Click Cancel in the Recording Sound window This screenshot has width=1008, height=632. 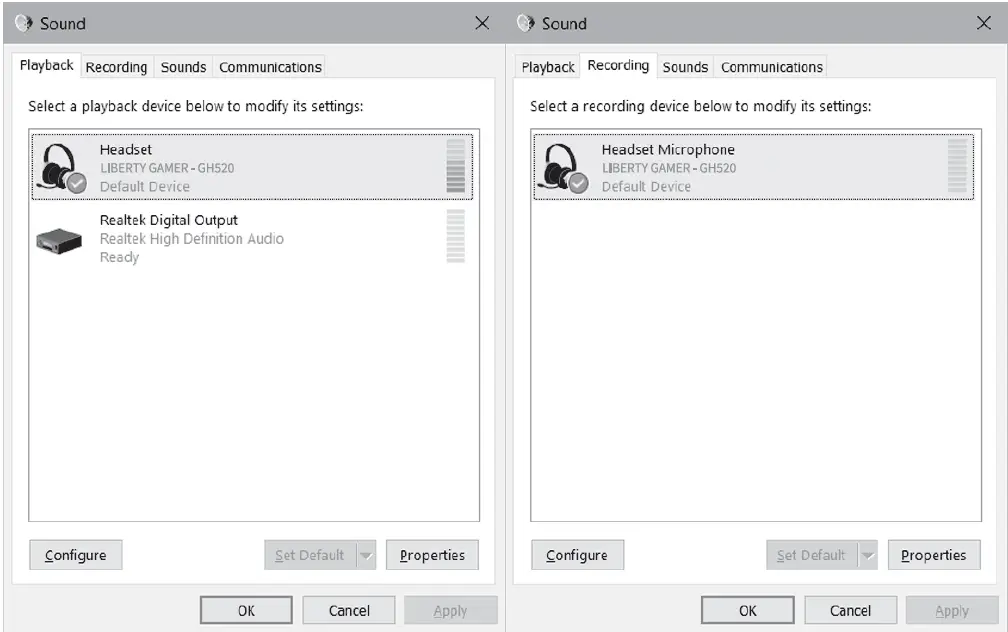pyautogui.click(x=850, y=610)
